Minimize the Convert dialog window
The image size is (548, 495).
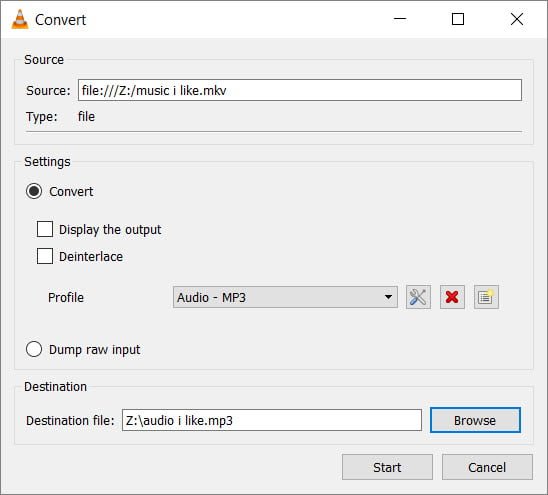[x=400, y=19]
